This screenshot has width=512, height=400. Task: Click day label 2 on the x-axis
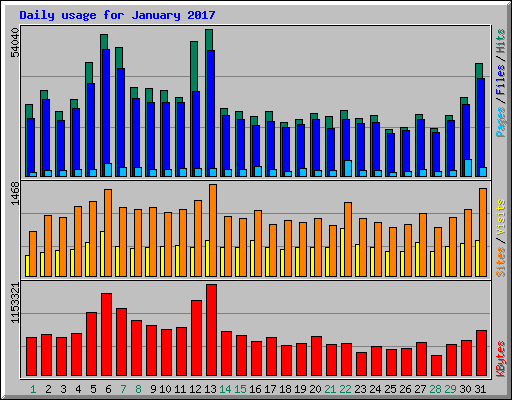pyautogui.click(x=48, y=389)
